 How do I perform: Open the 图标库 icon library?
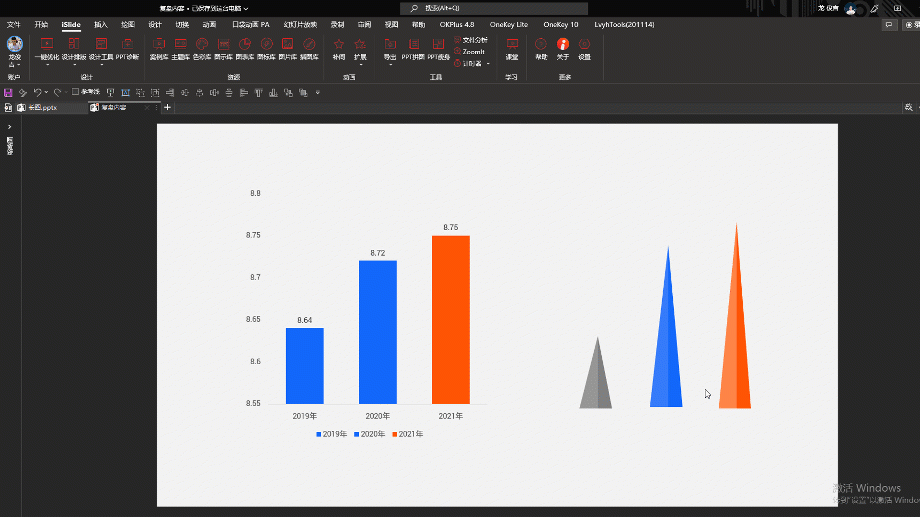[x=266, y=49]
